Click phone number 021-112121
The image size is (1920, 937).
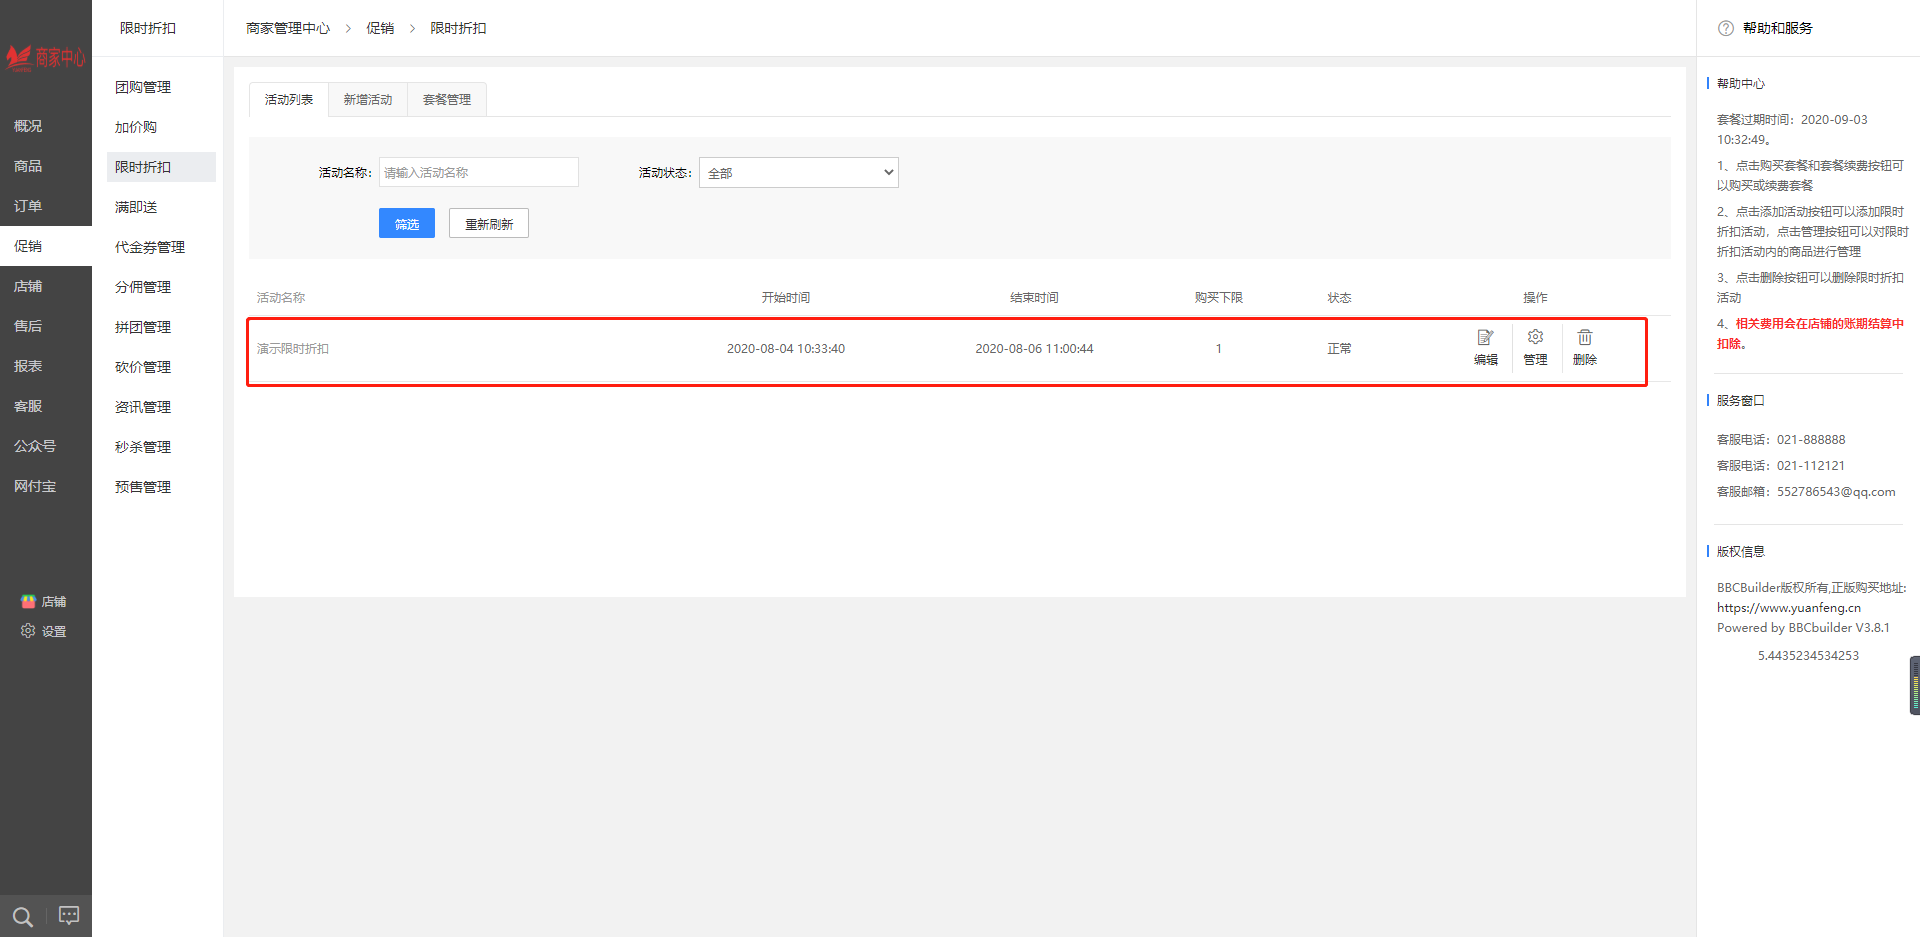tap(1811, 465)
